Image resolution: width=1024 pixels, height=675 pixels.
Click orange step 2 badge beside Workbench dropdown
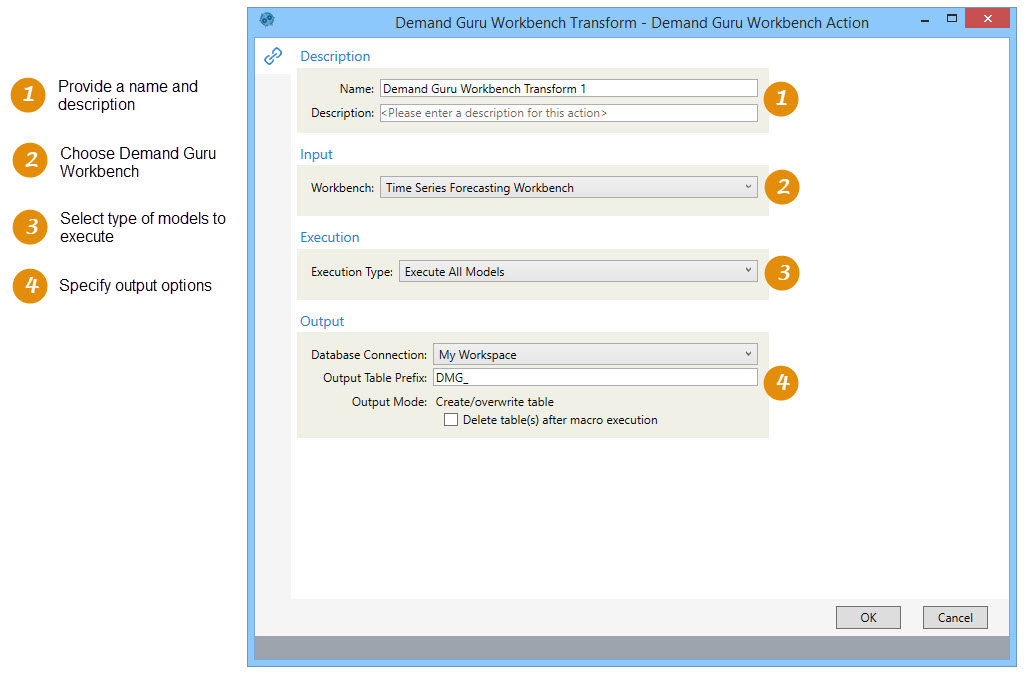782,187
